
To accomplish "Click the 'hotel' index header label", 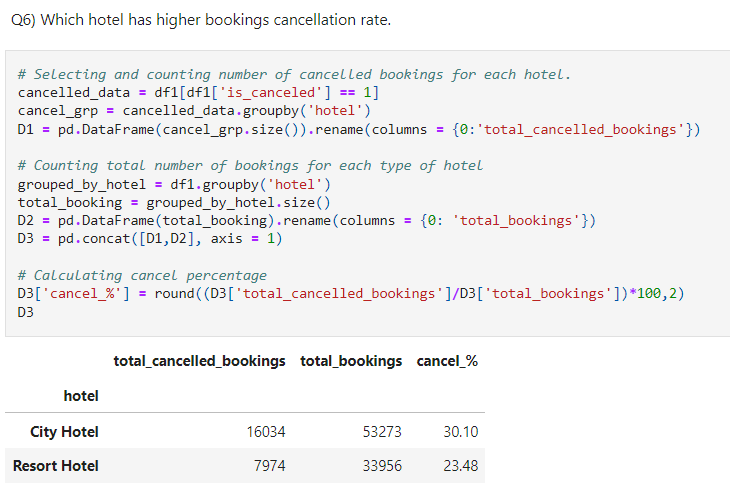I will (81, 396).
